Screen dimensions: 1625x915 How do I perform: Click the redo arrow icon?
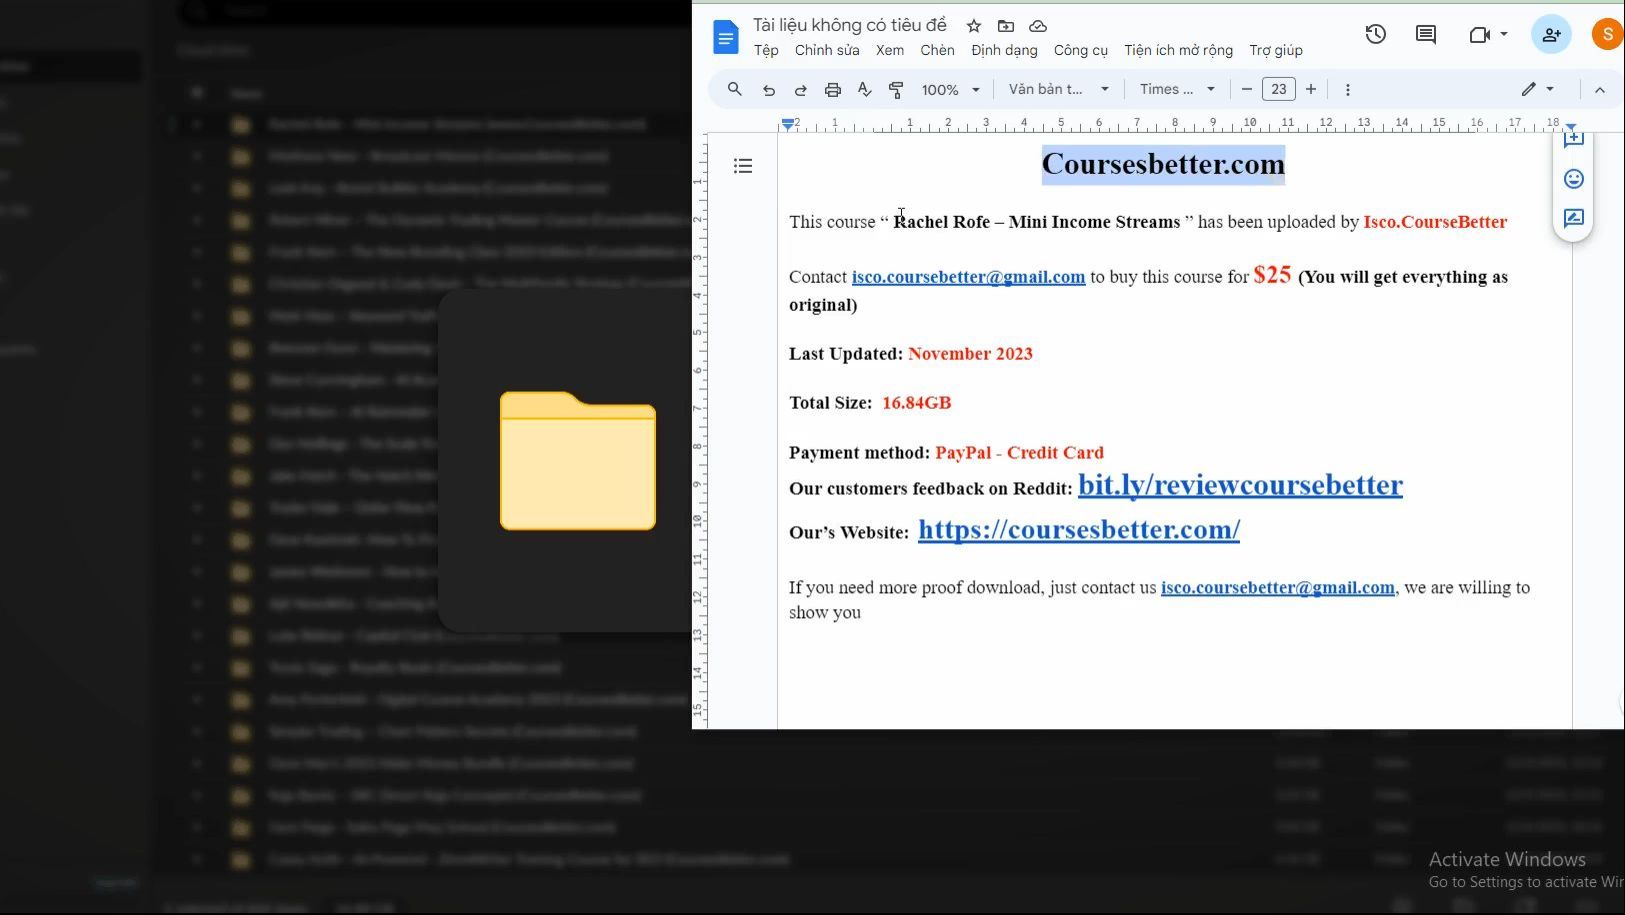pyautogui.click(x=800, y=90)
